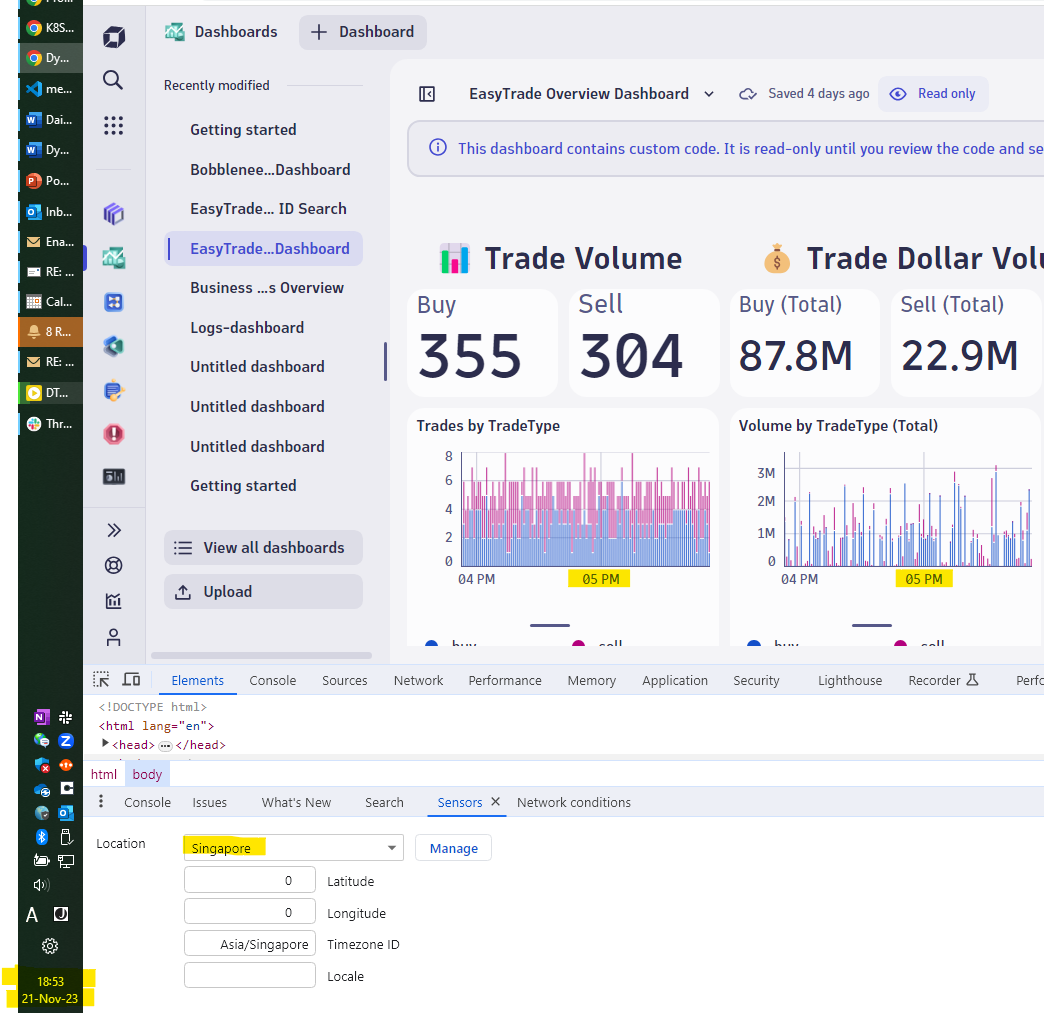The height and width of the screenshot is (1013, 1044).
Task: Click the Longitude input field
Action: 250,912
